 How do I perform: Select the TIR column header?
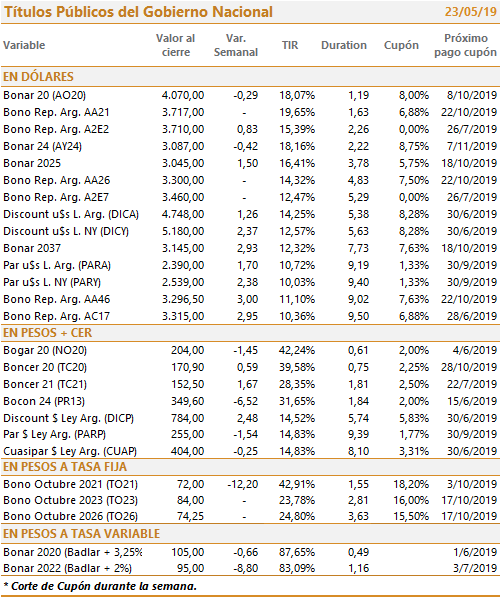coord(290,45)
